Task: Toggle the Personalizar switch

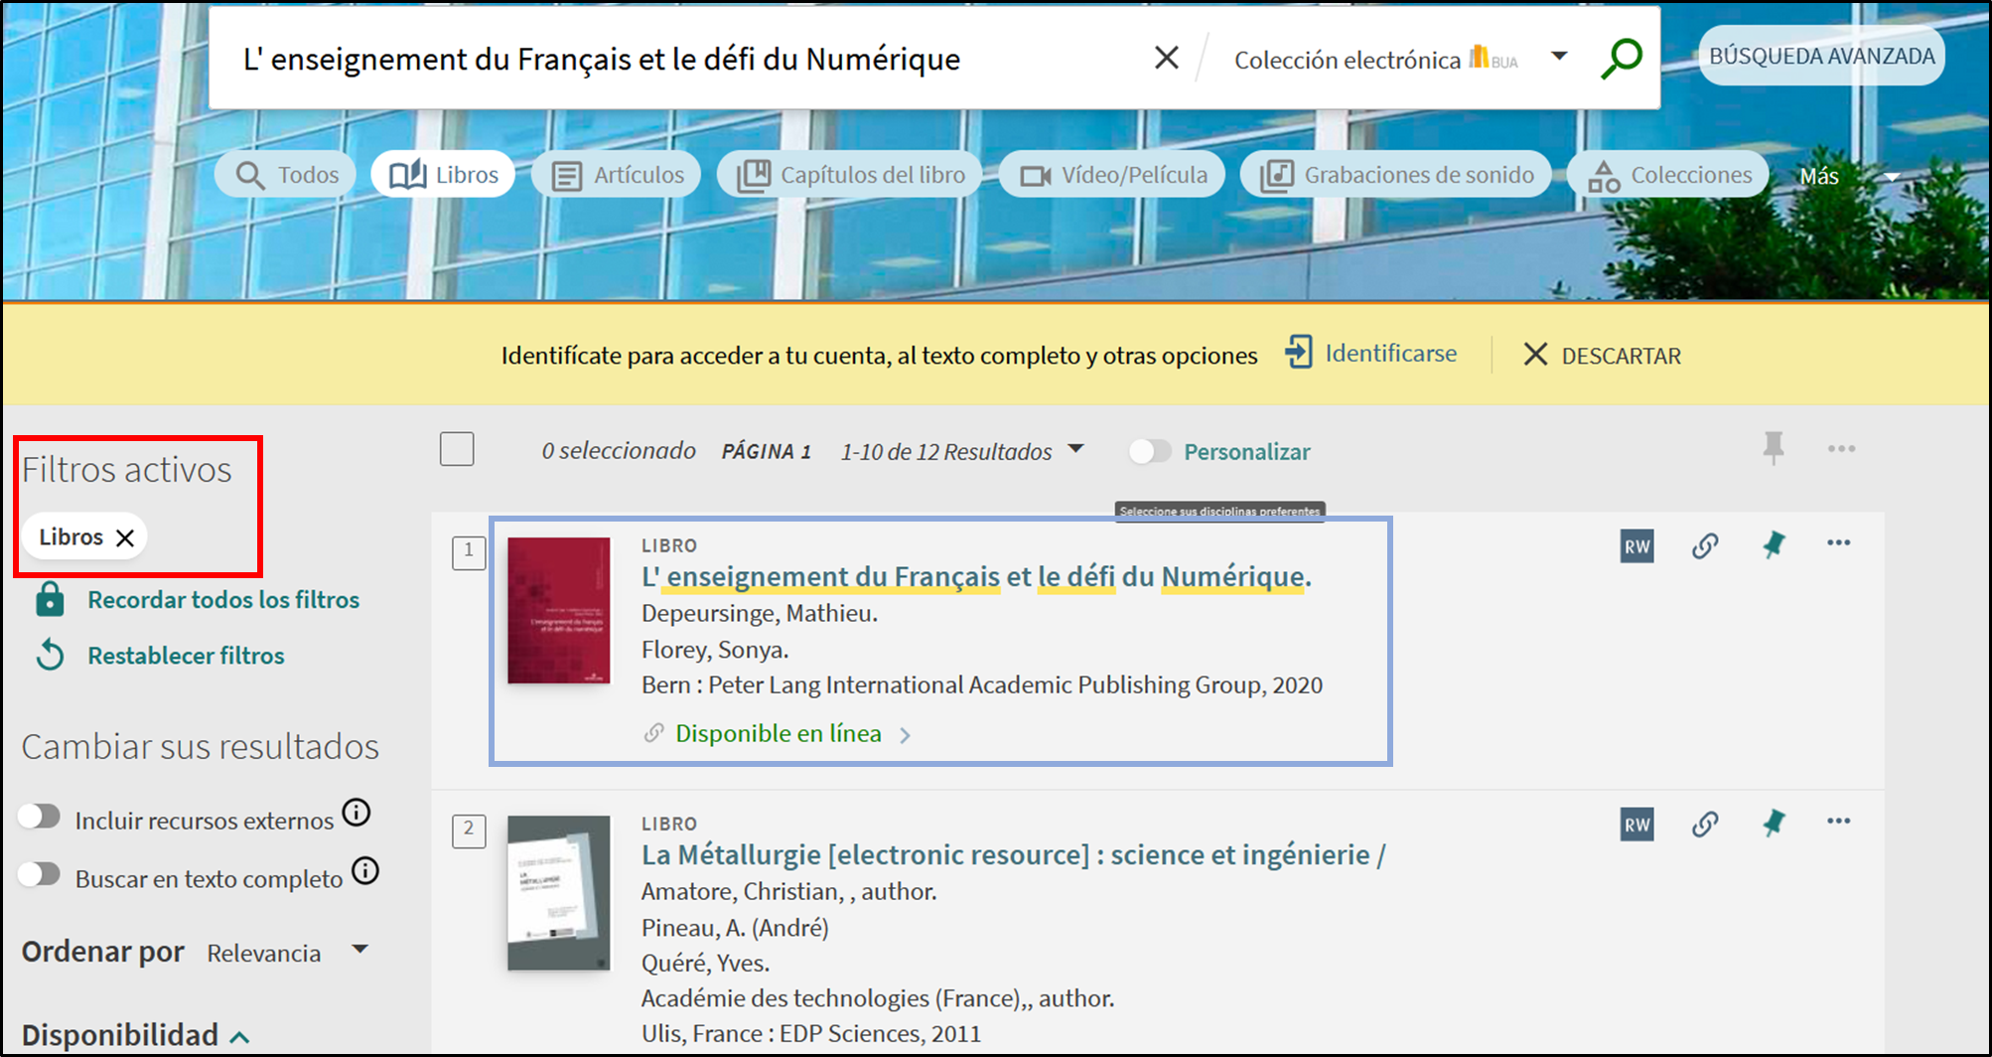Action: 1149,452
